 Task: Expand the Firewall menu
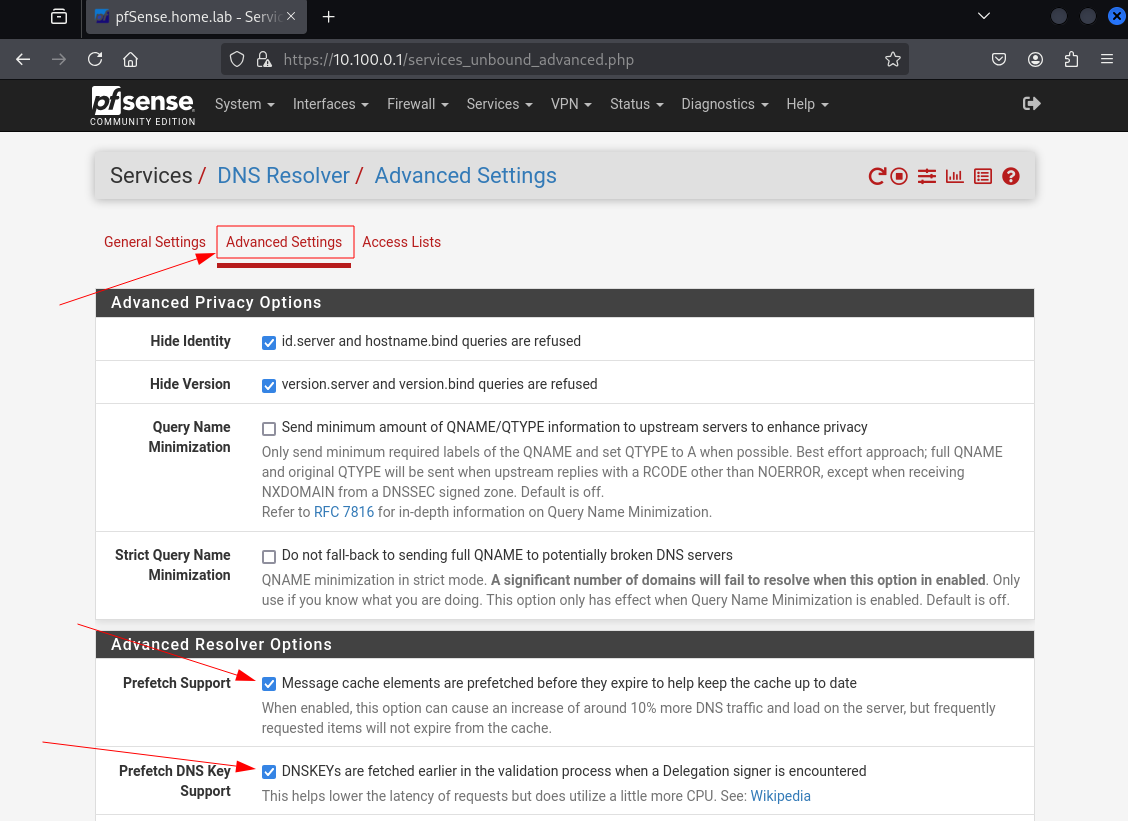418,104
